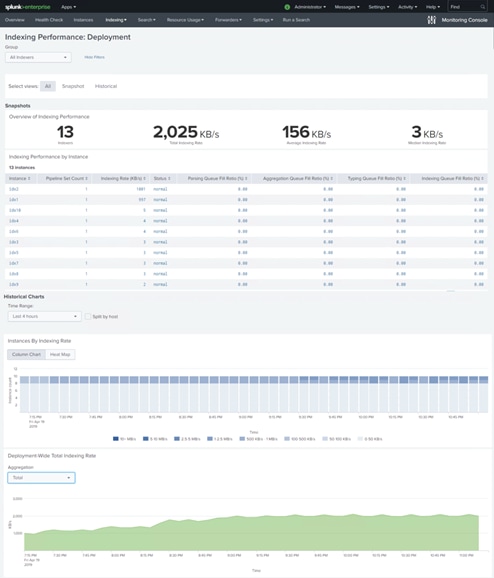Viewport: 494px width, 578px height.
Task: Select the All views toggle
Action: (x=48, y=86)
